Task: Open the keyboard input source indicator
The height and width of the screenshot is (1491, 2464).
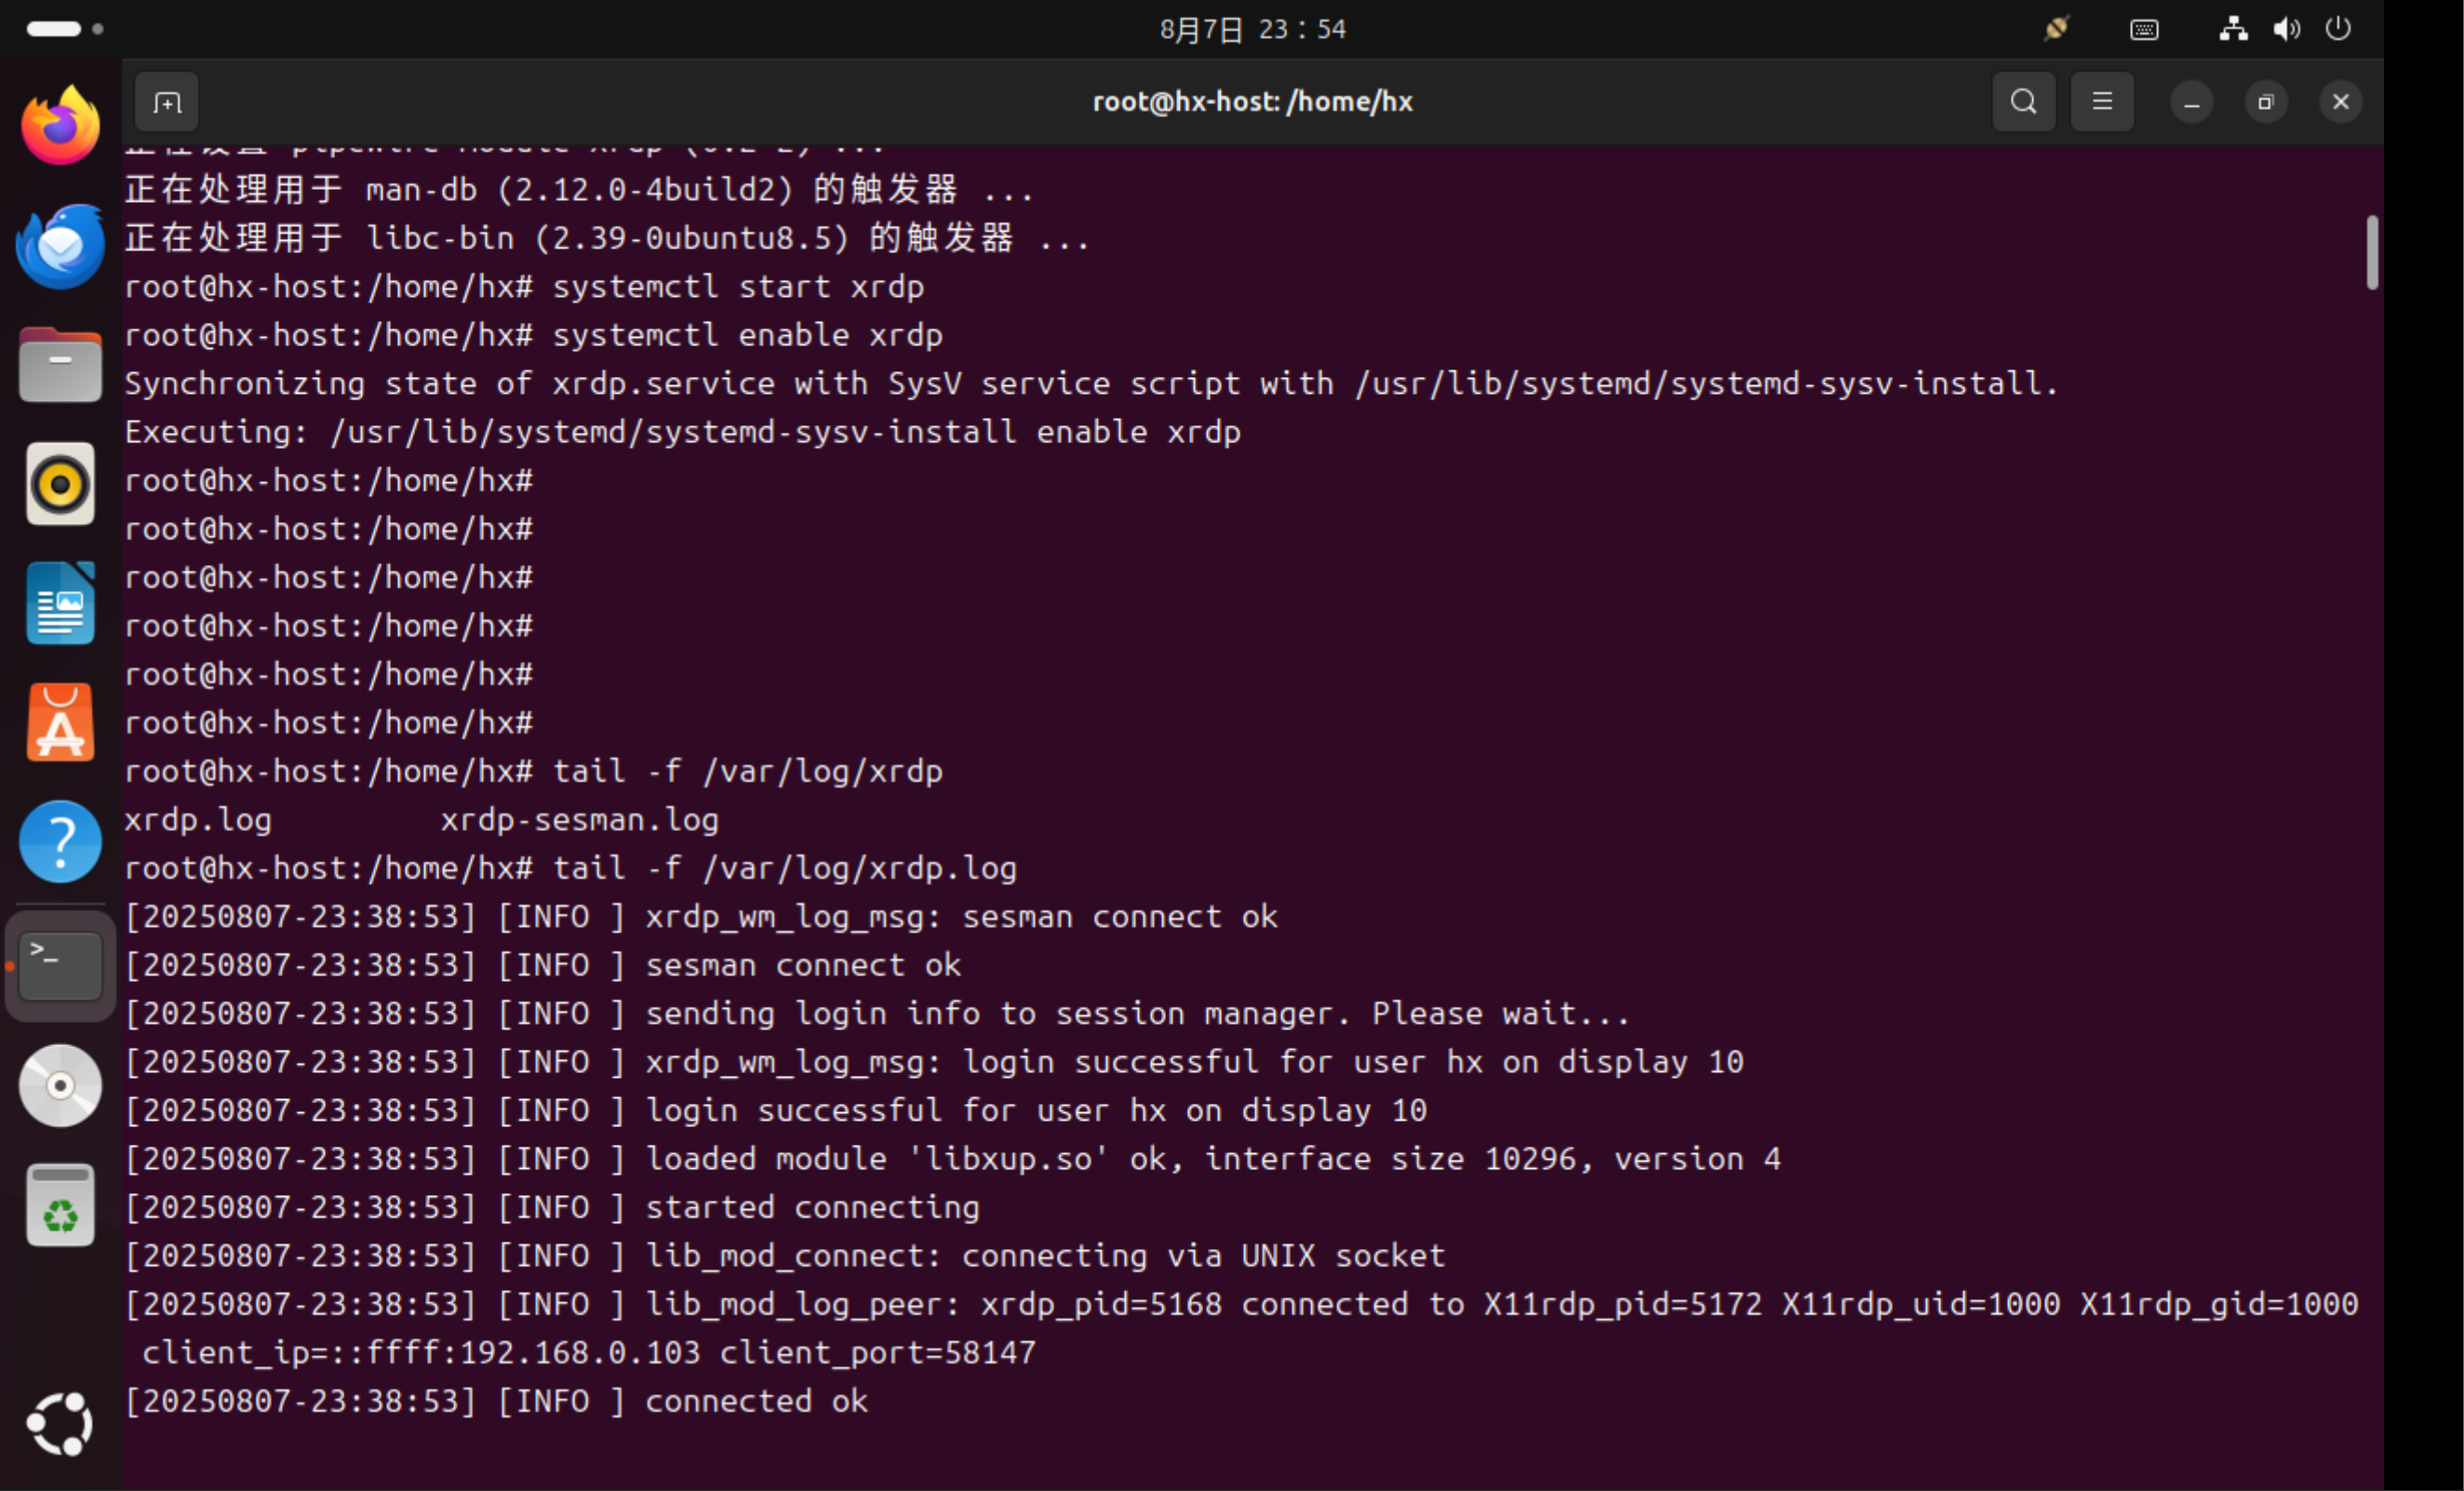Action: 2144,30
